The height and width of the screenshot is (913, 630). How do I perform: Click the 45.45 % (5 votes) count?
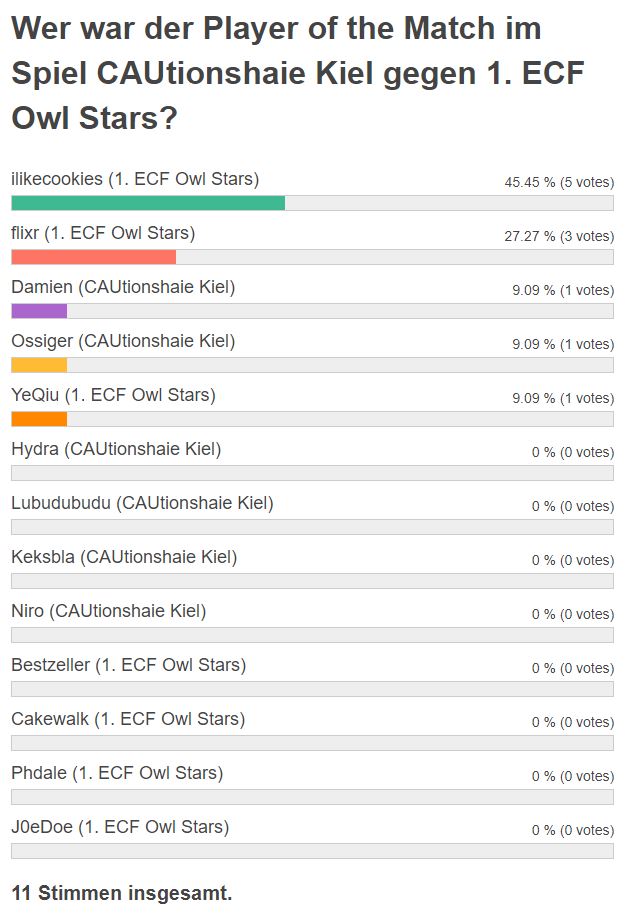[559, 182]
